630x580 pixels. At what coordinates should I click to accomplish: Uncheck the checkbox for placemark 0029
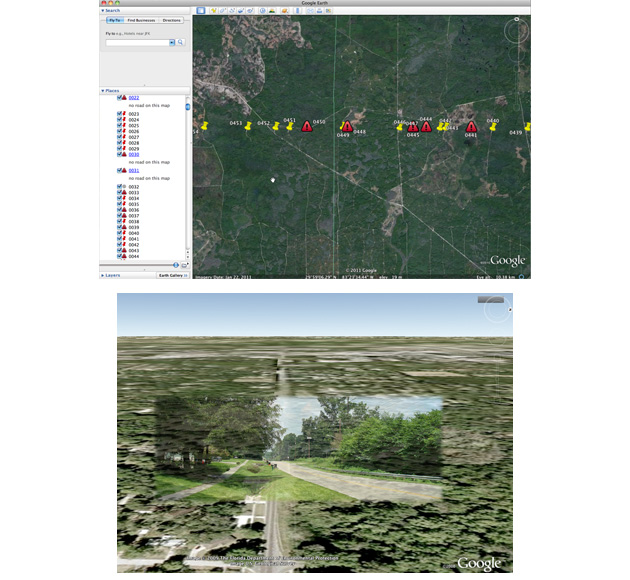(119, 149)
